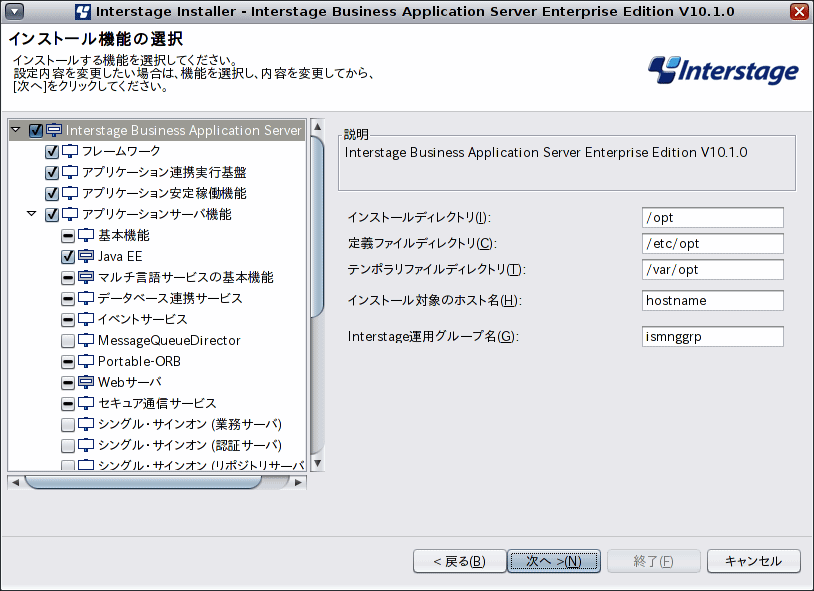
Task: Uncheck the アプリケーション安定稼働機能 checkbox
Action: tap(52, 194)
